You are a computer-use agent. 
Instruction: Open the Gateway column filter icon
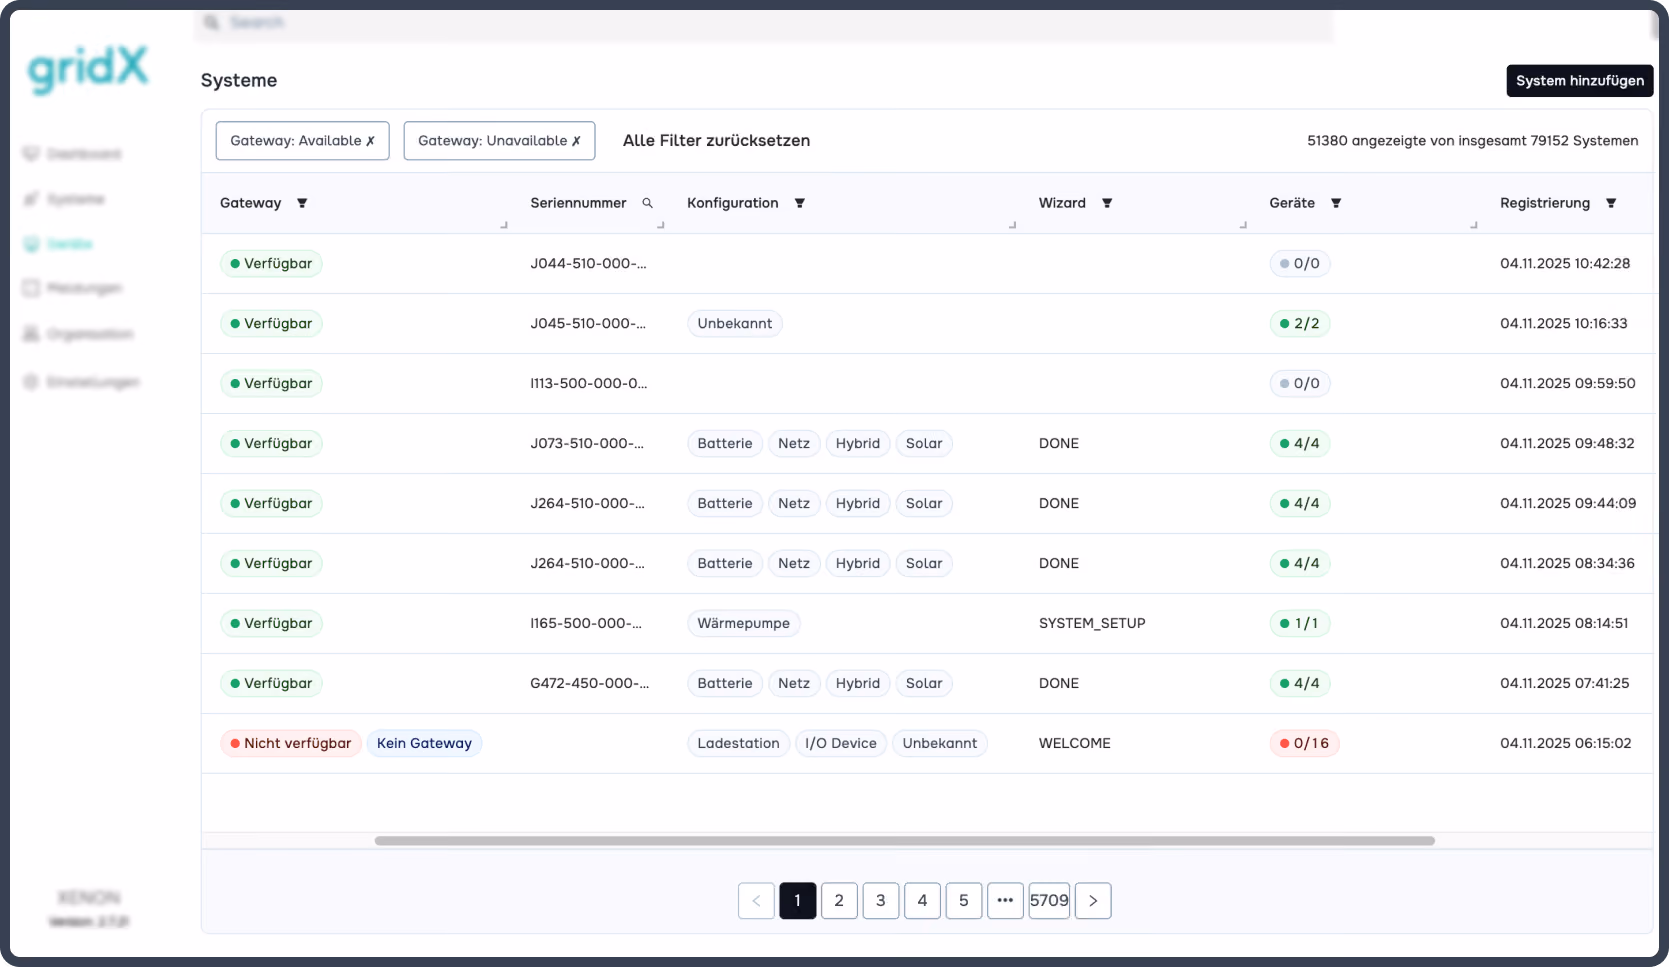302,203
